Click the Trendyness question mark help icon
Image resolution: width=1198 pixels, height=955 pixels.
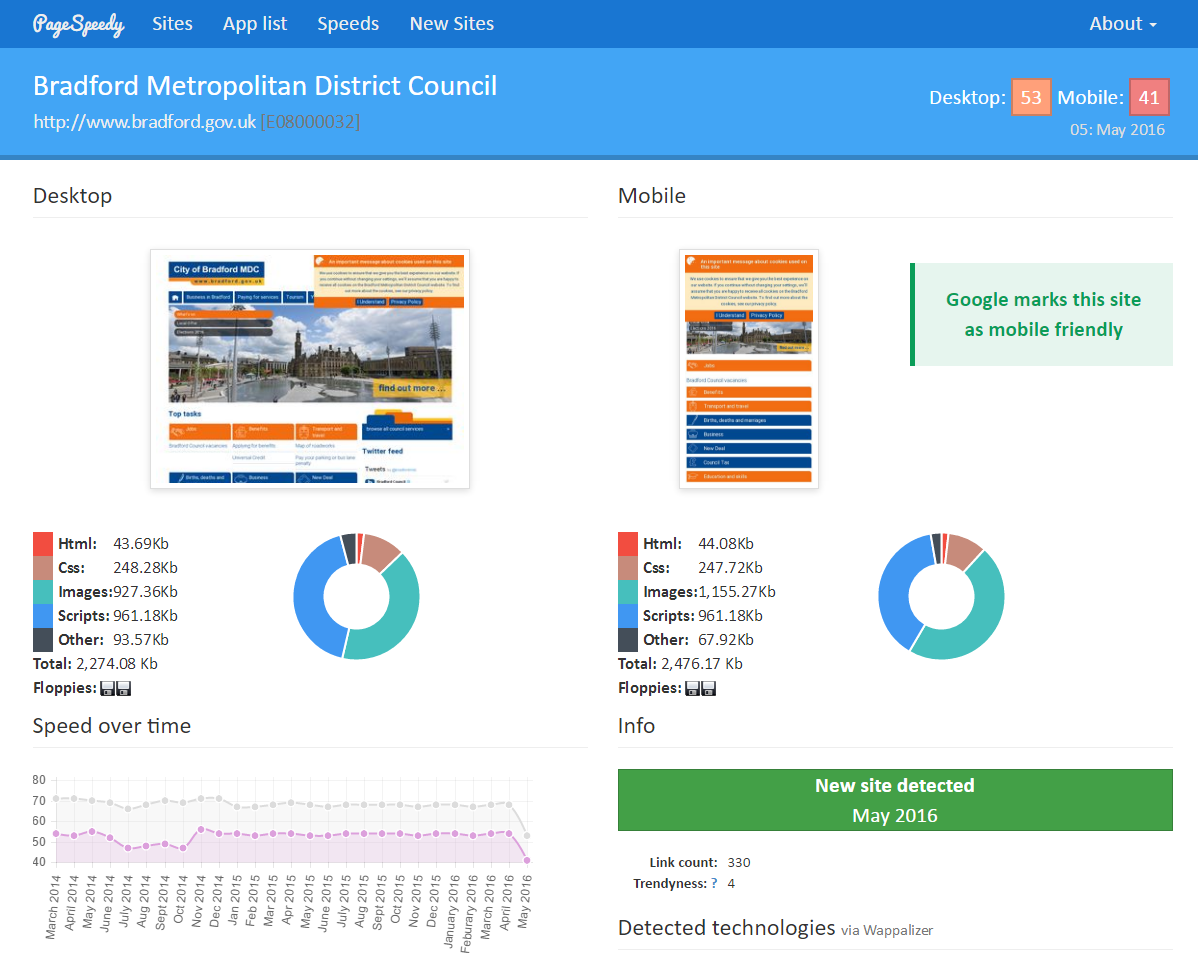(x=714, y=884)
